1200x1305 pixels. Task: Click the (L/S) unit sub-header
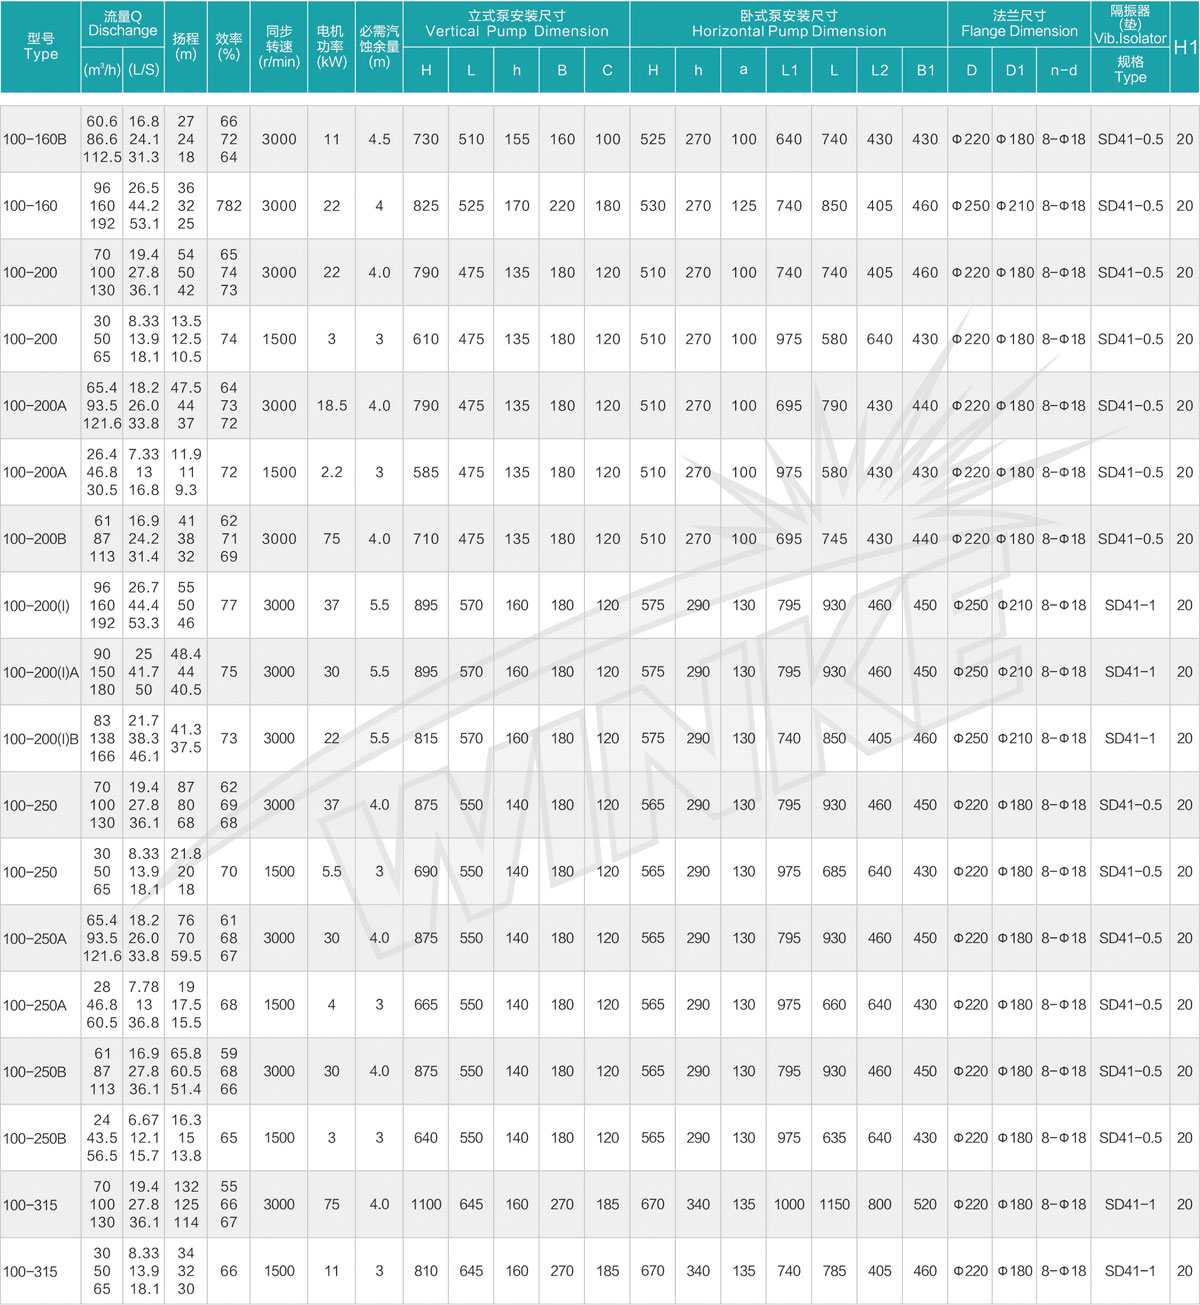[x=144, y=70]
